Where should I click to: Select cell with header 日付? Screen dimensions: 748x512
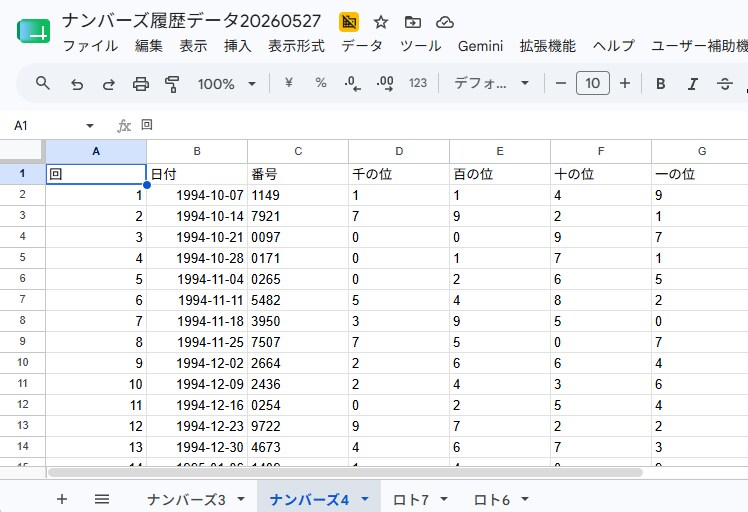point(197,174)
